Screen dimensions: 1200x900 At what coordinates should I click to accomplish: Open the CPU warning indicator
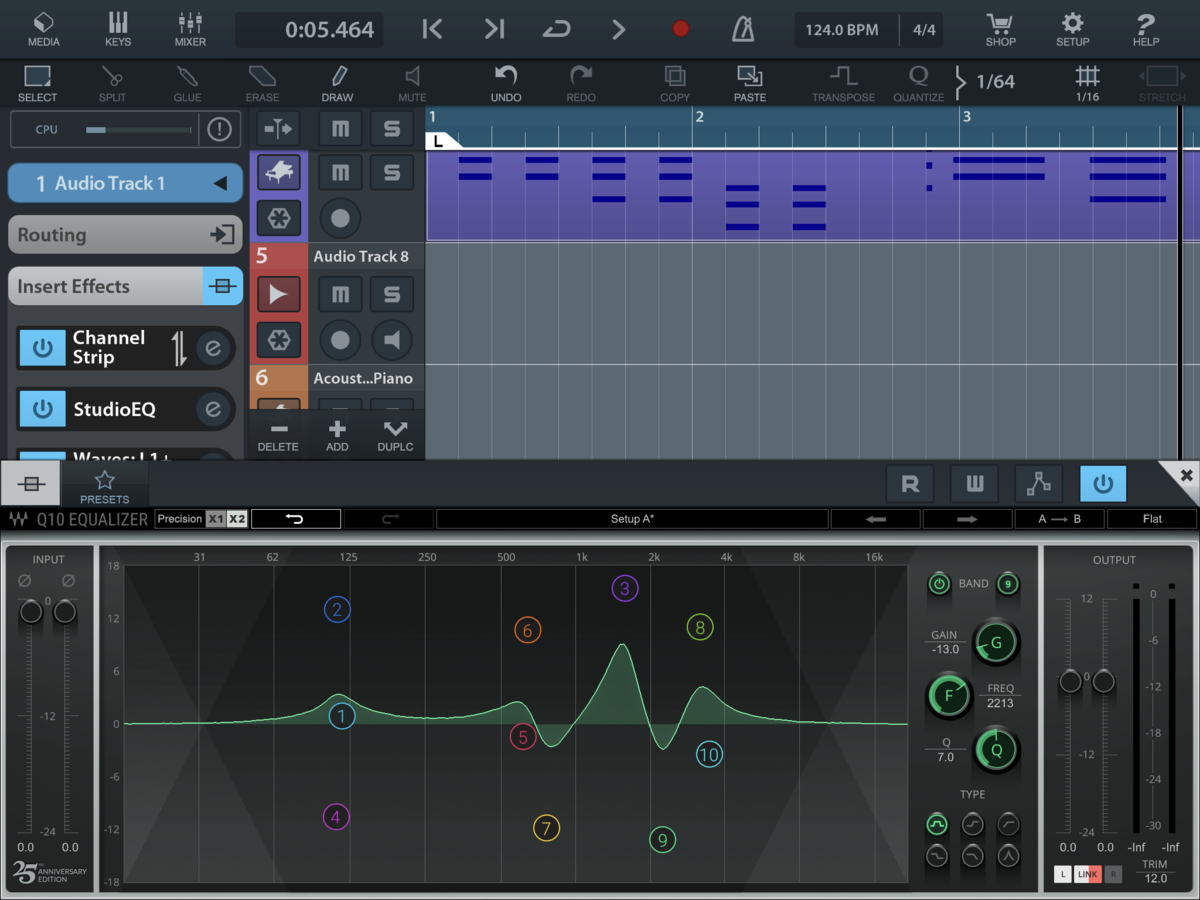point(219,129)
